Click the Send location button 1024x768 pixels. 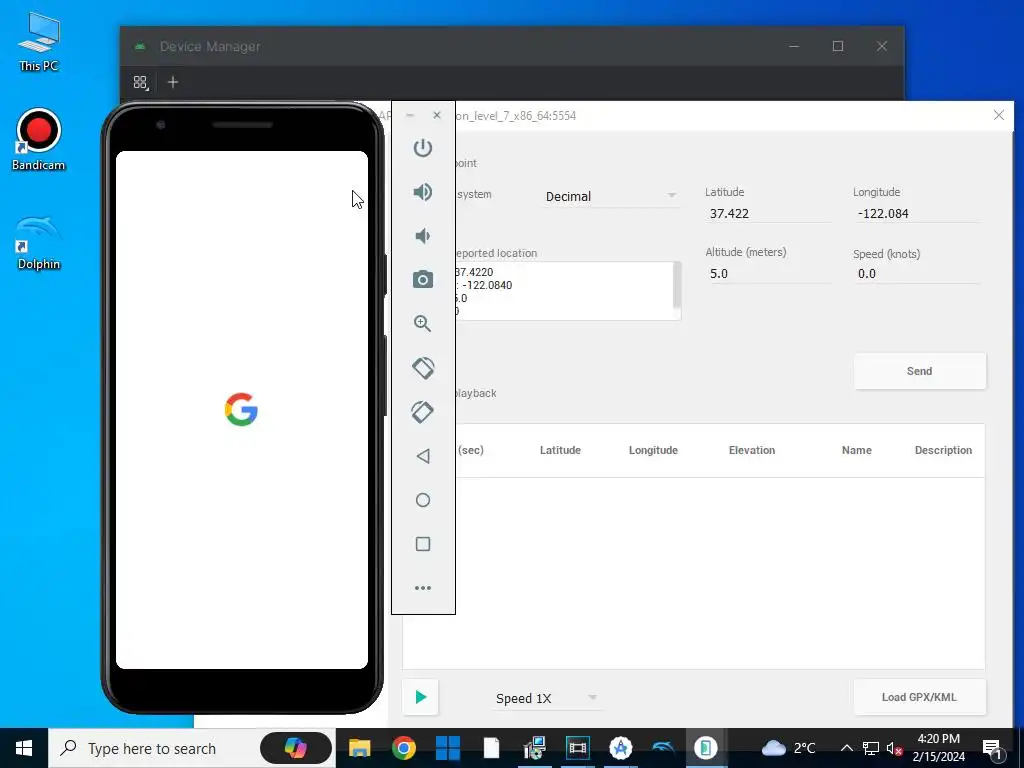coord(920,371)
